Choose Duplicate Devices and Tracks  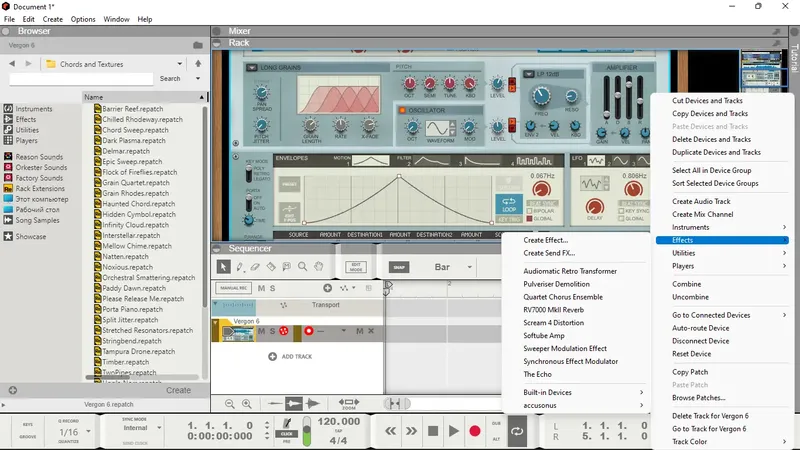pos(716,152)
